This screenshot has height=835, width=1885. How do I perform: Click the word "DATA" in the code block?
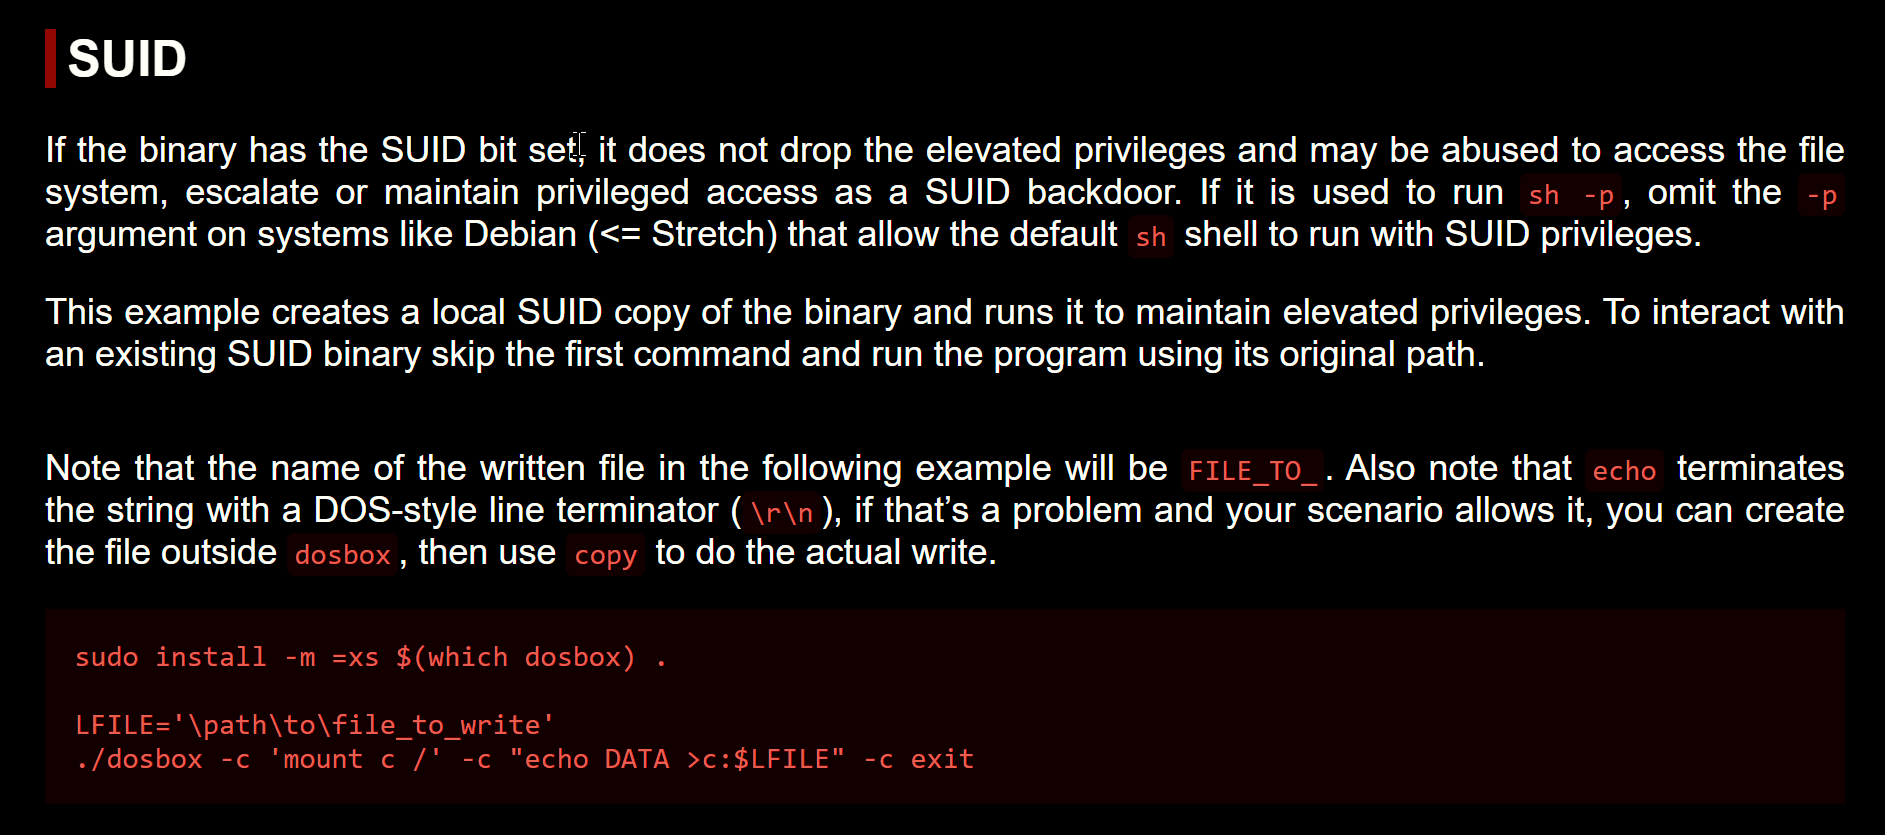tap(636, 759)
